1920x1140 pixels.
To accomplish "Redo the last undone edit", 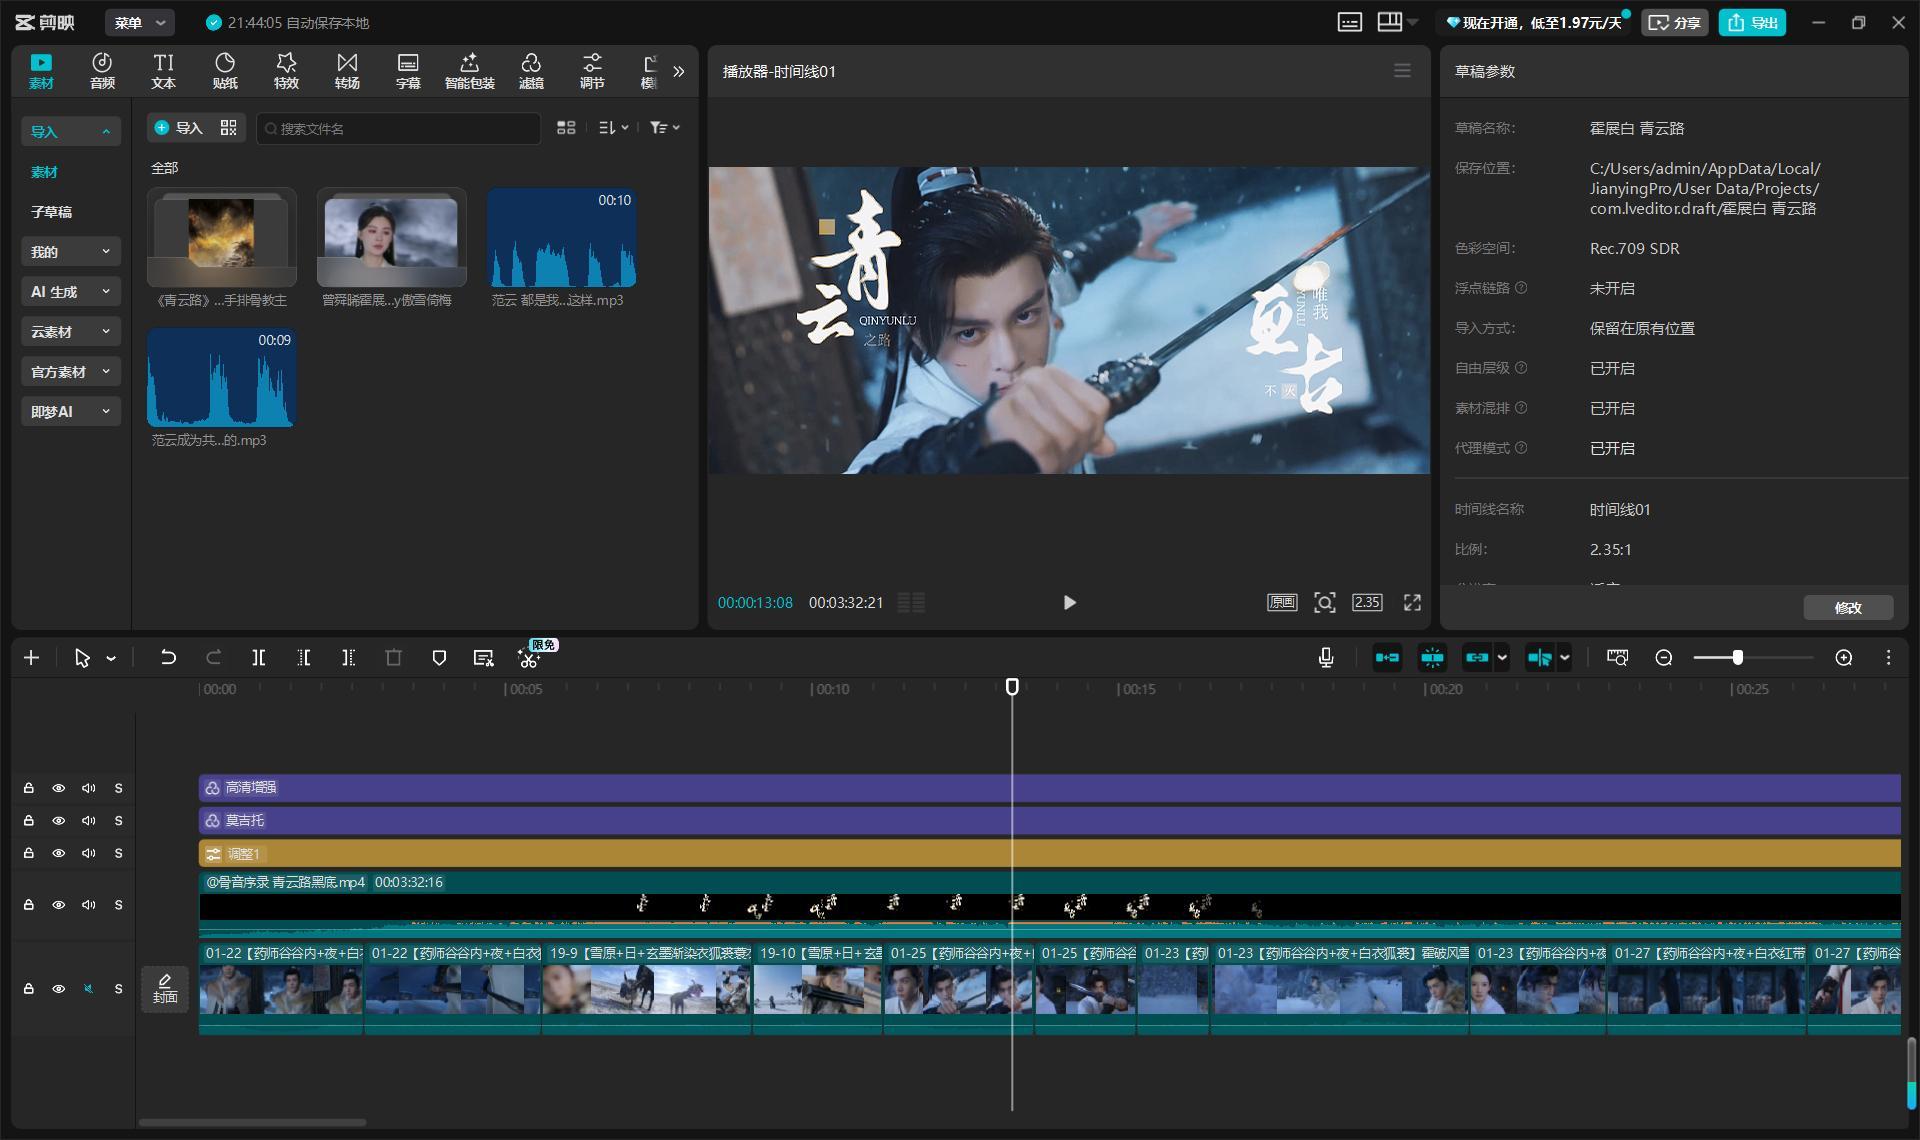I will pyautogui.click(x=213, y=657).
